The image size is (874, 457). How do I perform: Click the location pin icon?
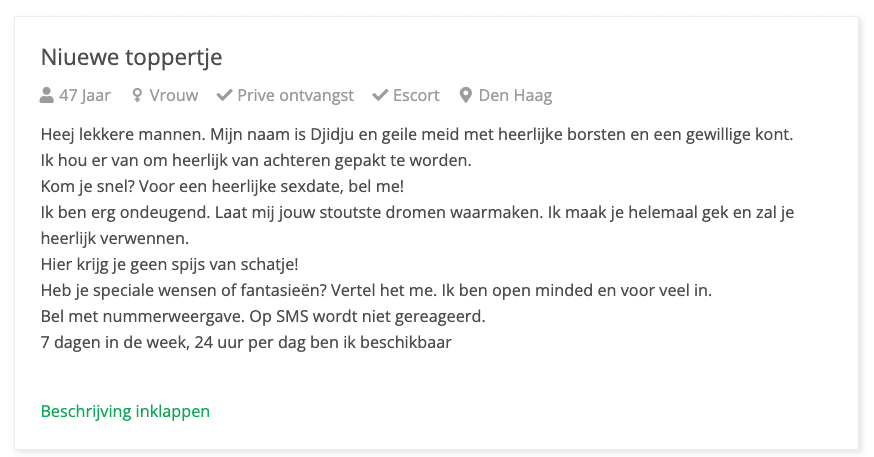[465, 95]
